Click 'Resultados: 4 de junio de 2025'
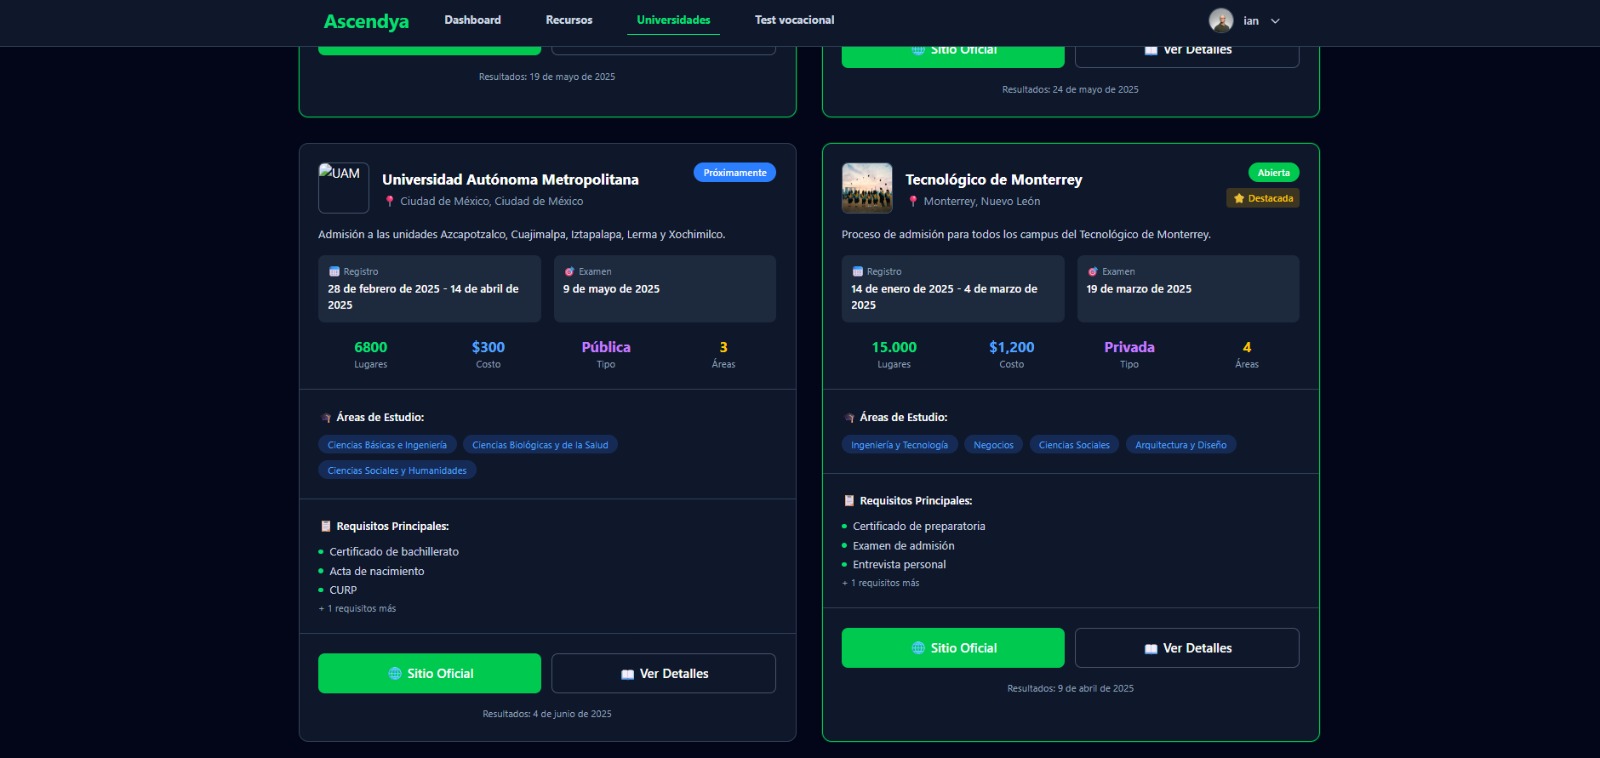Viewport: 1600px width, 758px height. click(547, 714)
